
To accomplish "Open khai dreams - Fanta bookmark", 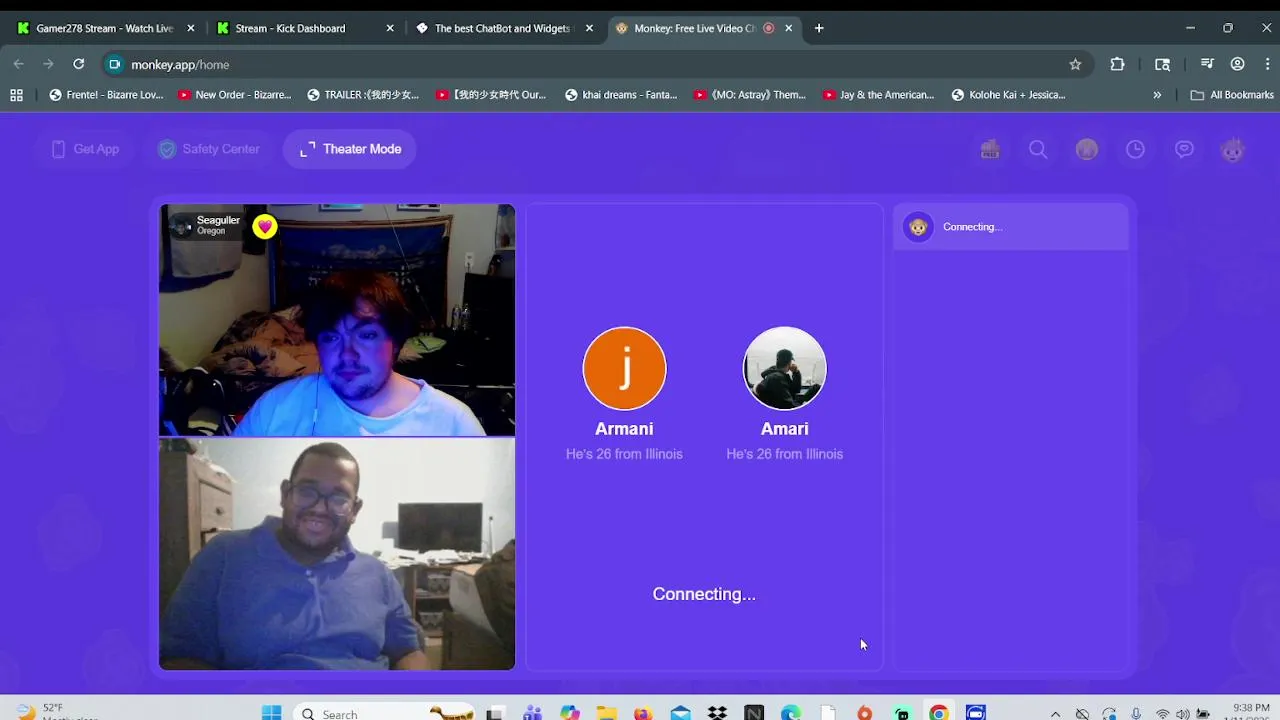I will 621,95.
